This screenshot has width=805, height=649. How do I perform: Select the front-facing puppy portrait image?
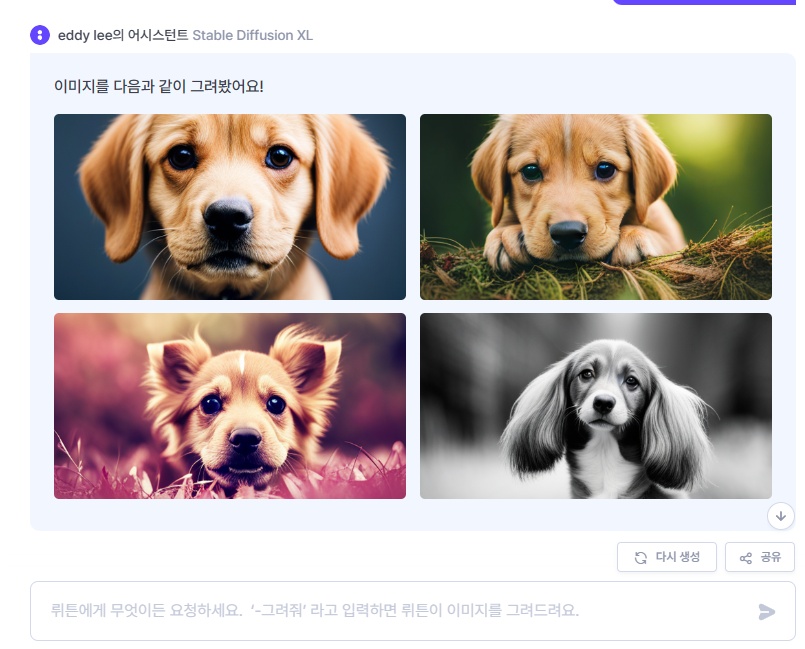click(229, 206)
